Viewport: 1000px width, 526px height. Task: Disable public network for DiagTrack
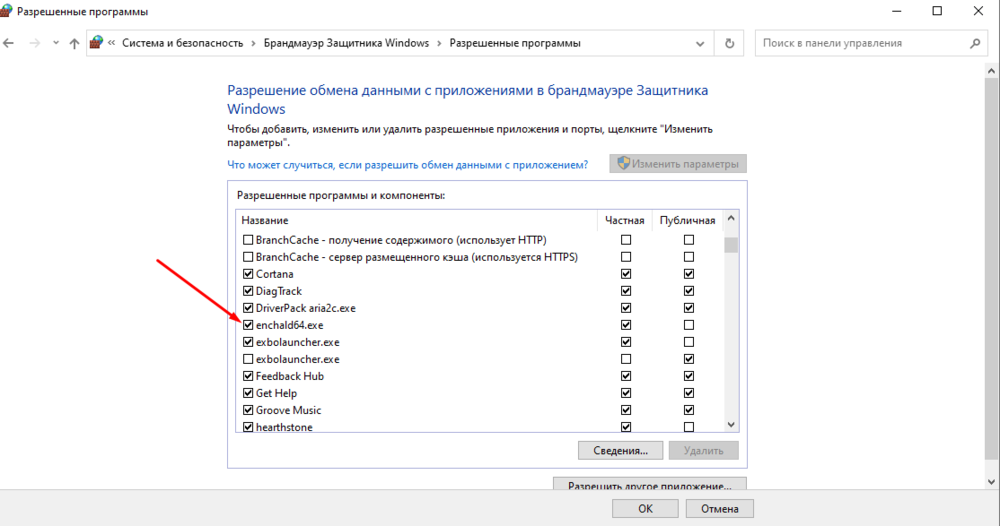click(689, 291)
